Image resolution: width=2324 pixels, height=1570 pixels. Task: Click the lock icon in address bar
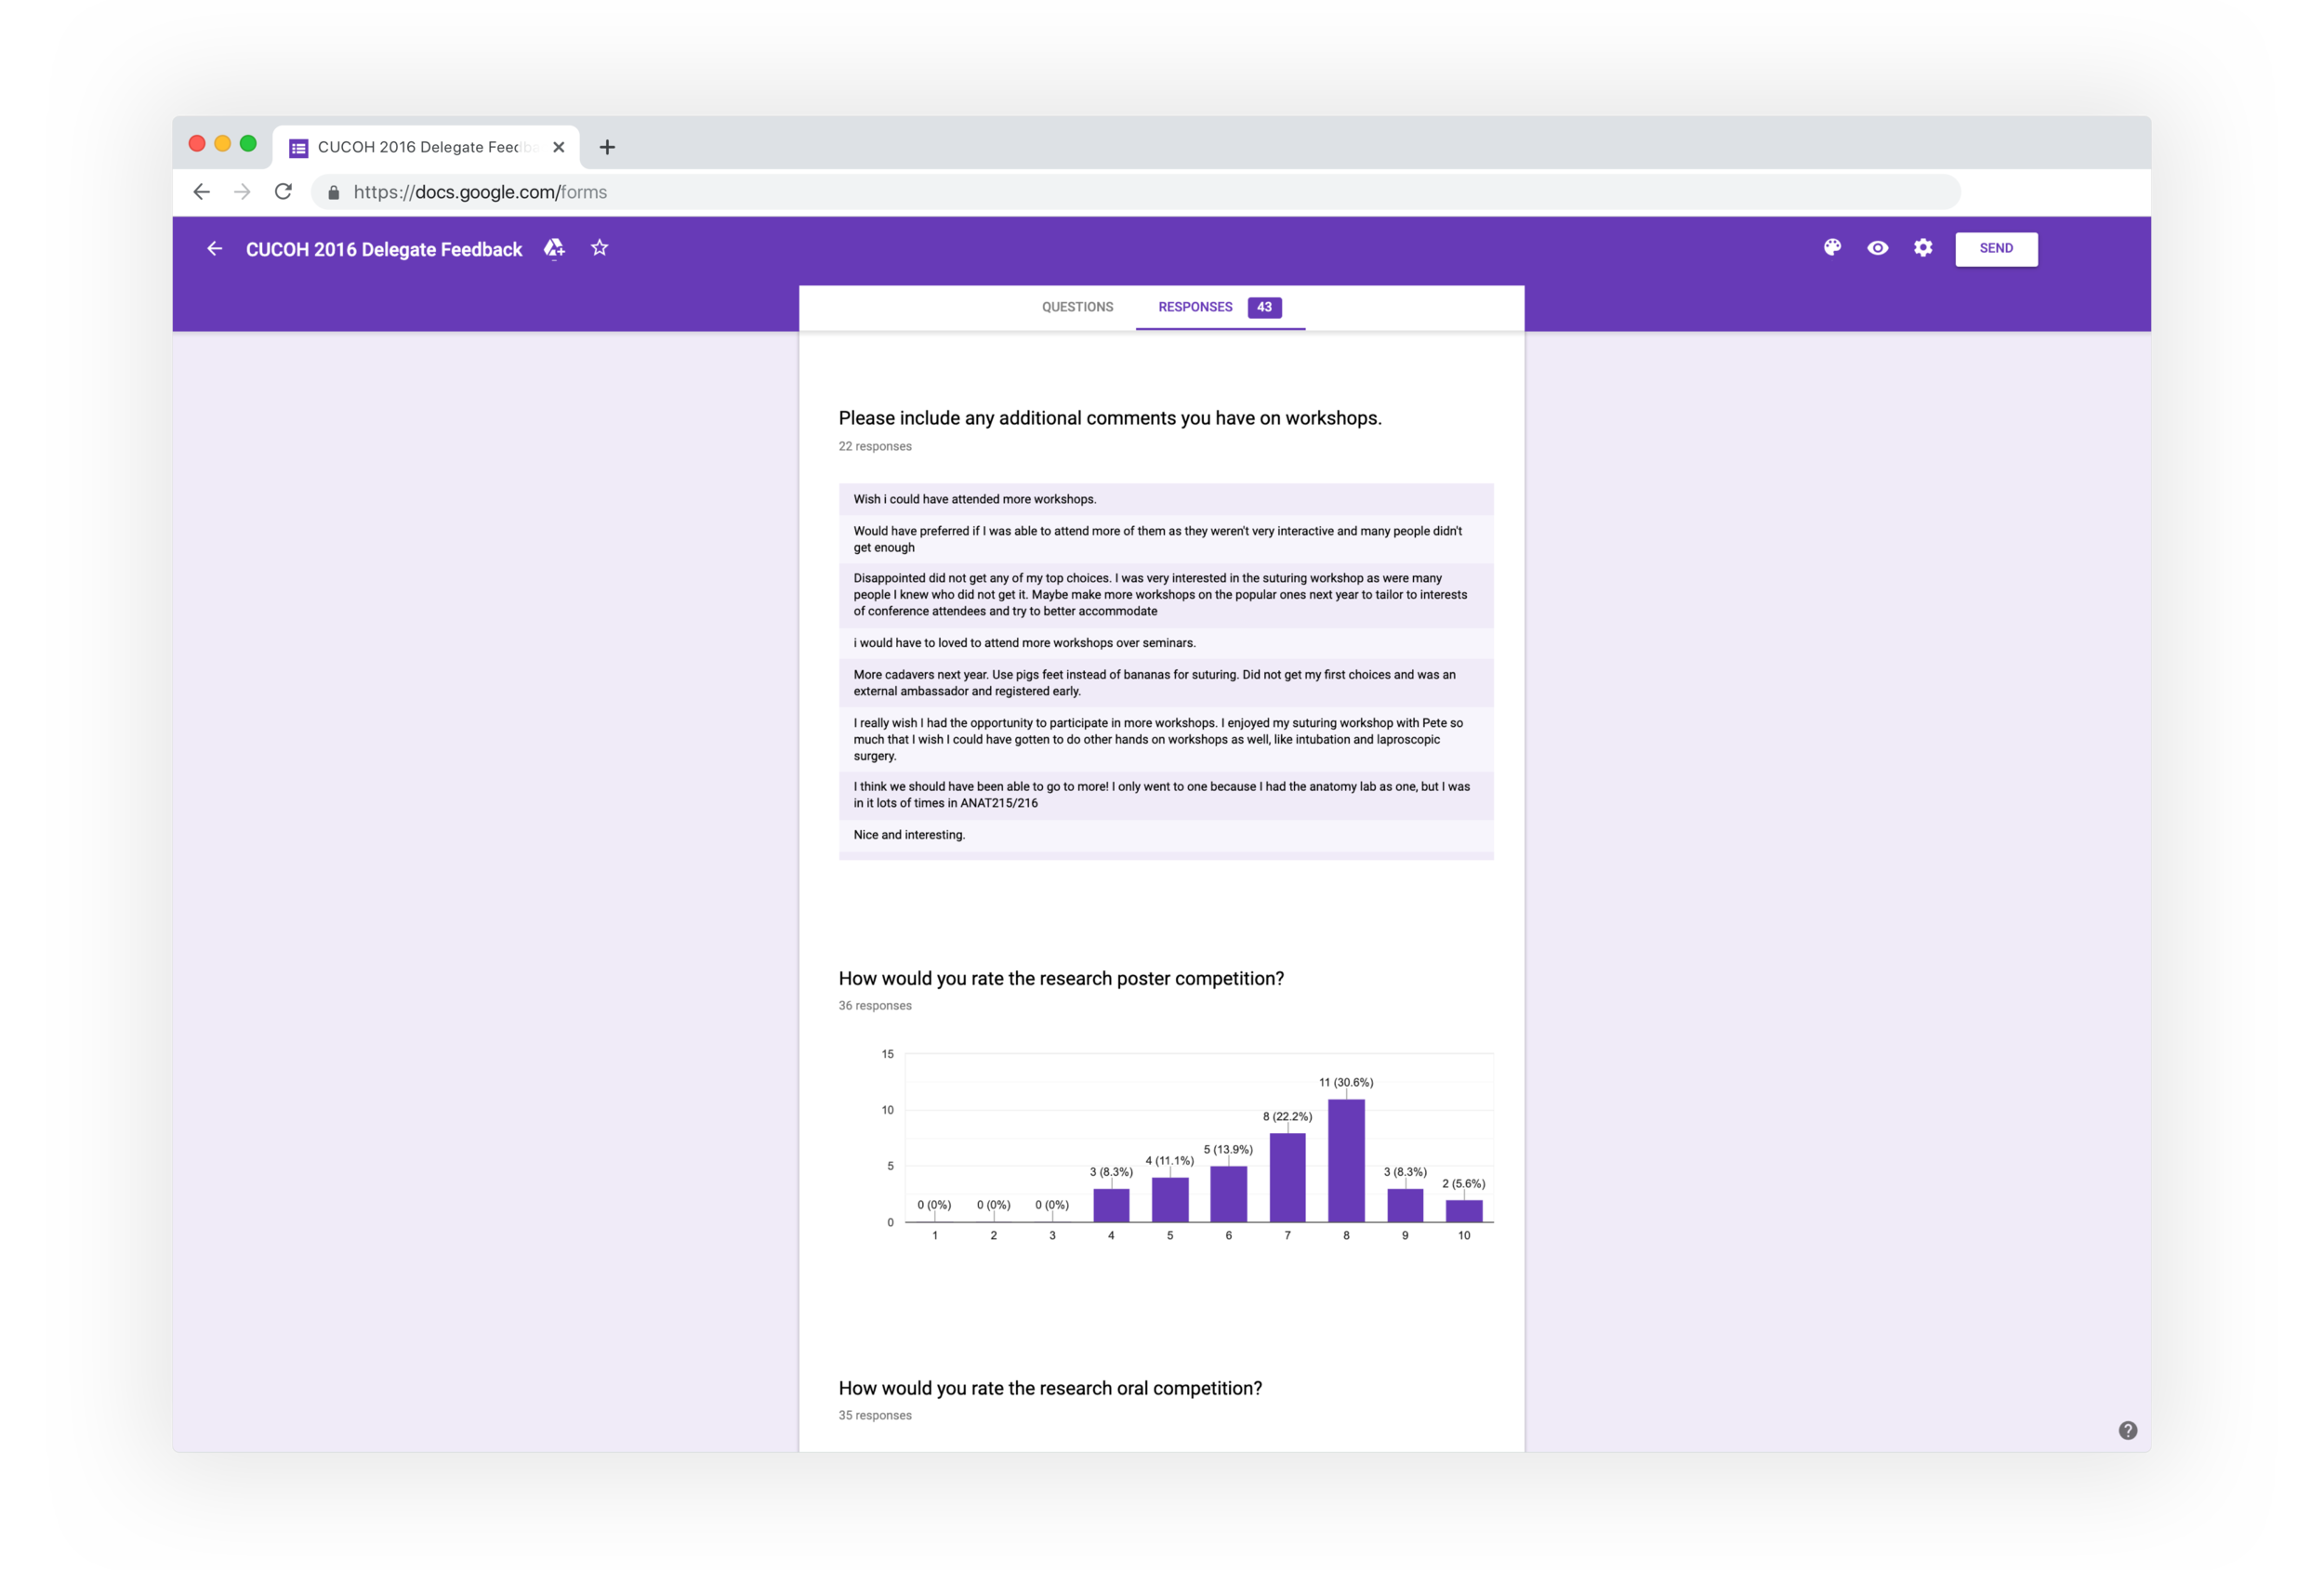[x=333, y=192]
